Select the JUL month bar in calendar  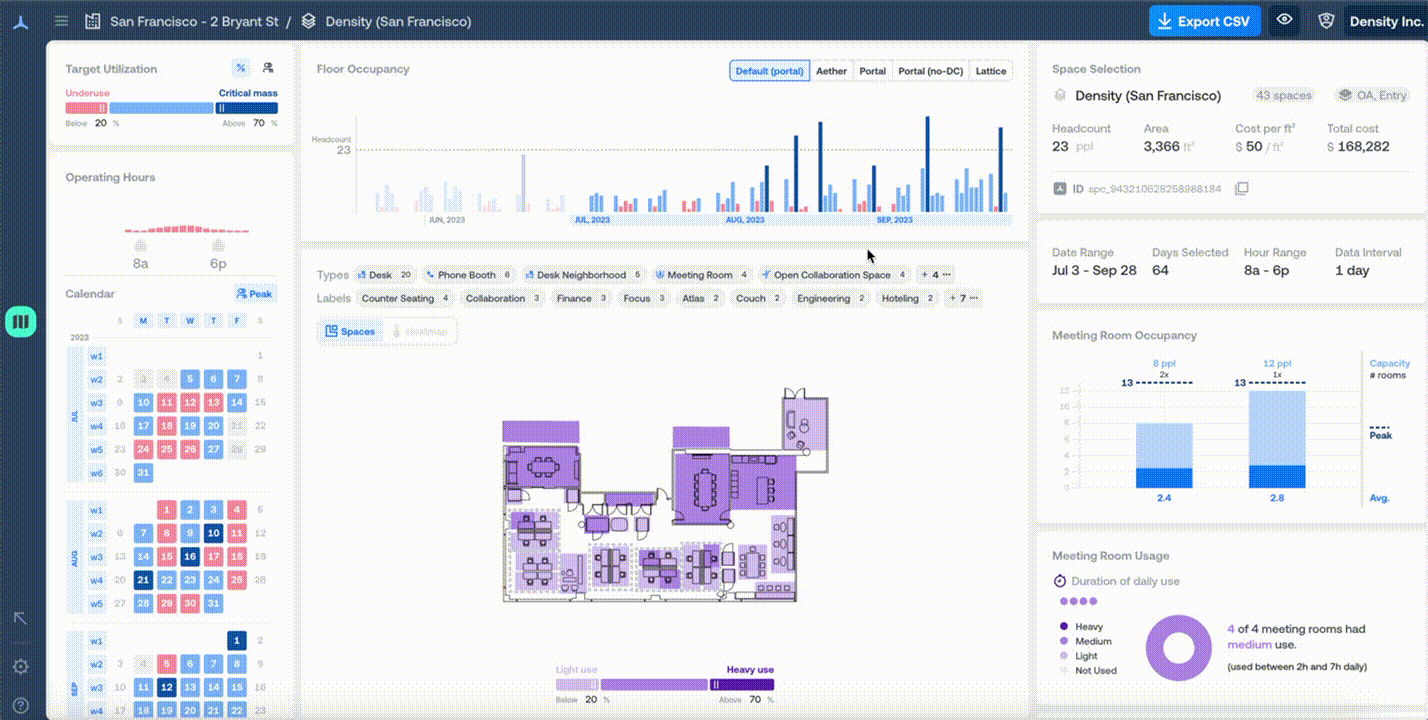point(74,415)
